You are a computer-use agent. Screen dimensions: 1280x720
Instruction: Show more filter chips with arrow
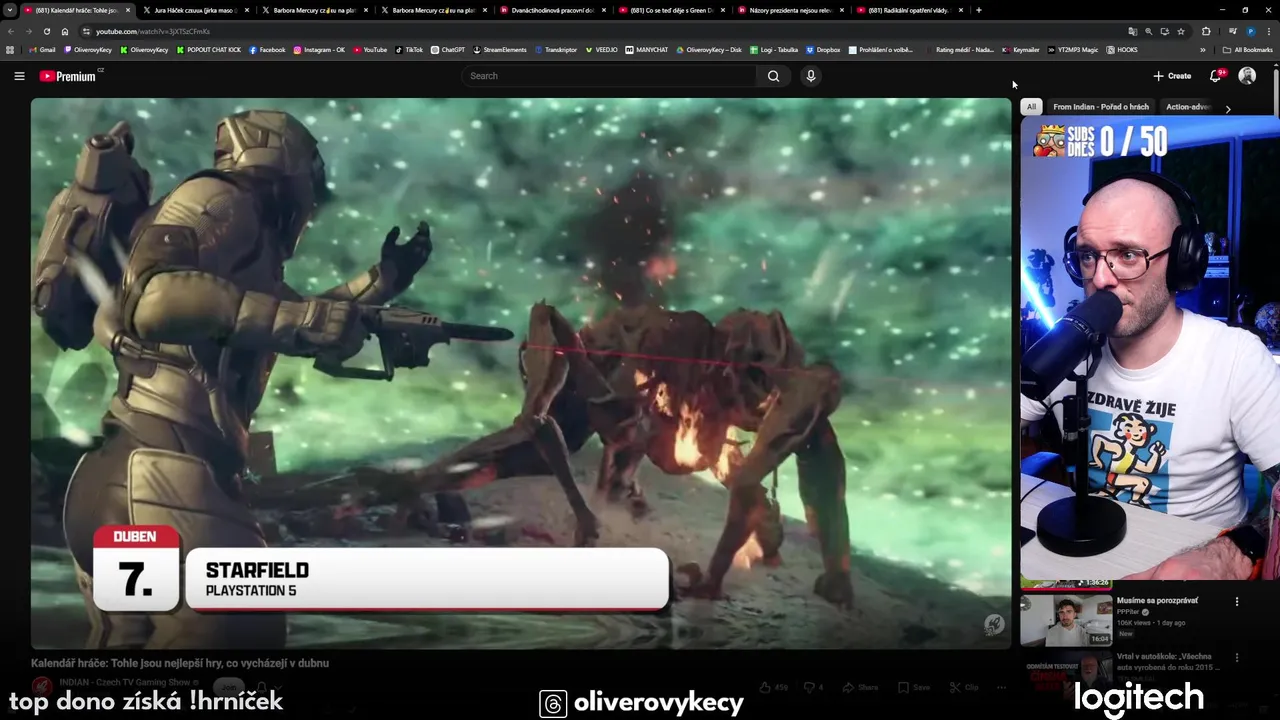(1228, 108)
